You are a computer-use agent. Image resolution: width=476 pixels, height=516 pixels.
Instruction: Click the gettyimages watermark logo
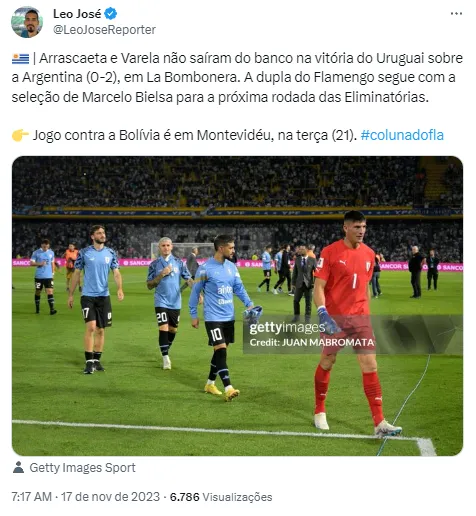287,328
